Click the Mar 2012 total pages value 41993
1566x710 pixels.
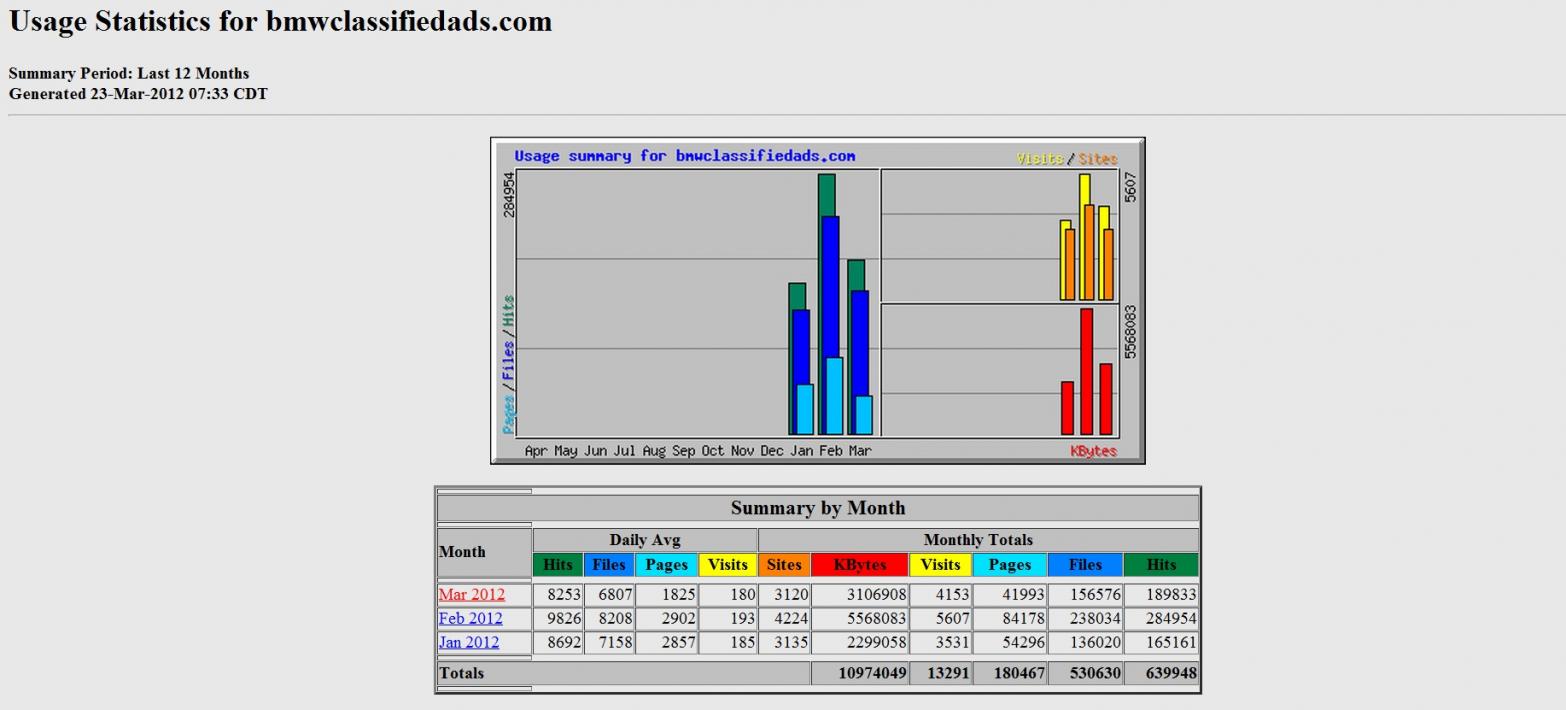1025,594
